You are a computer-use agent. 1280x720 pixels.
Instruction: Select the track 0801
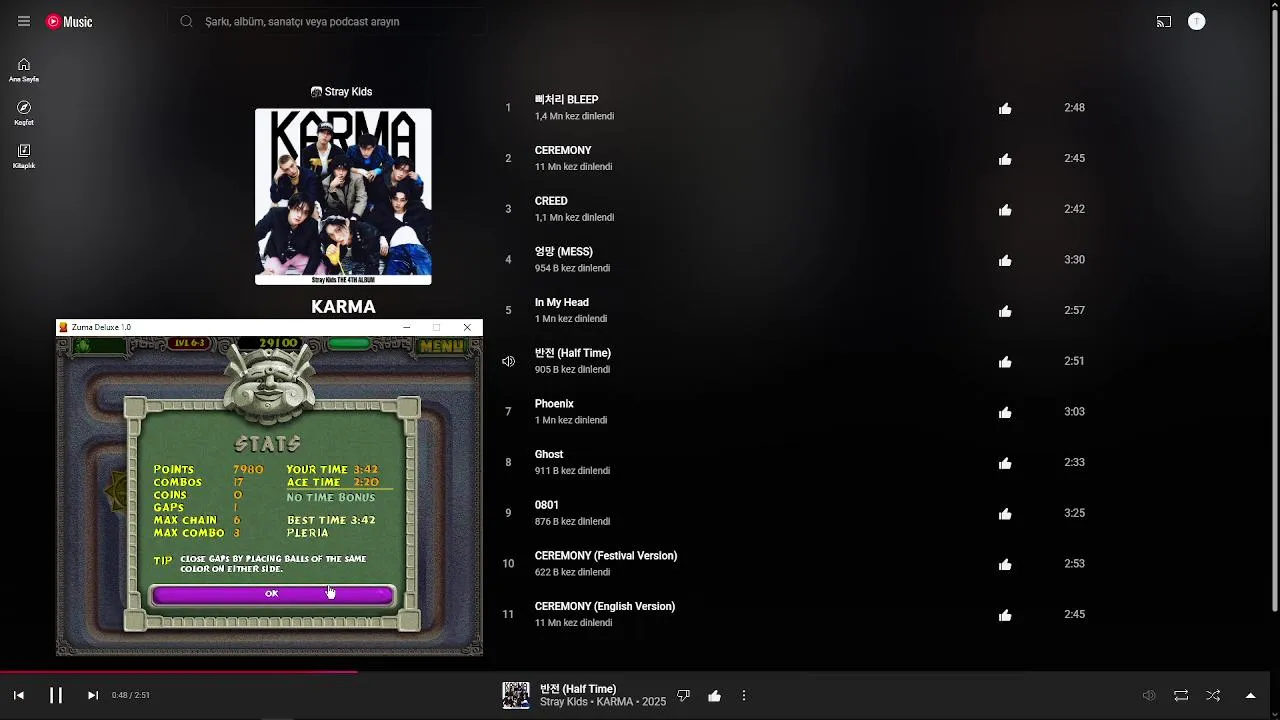click(547, 505)
